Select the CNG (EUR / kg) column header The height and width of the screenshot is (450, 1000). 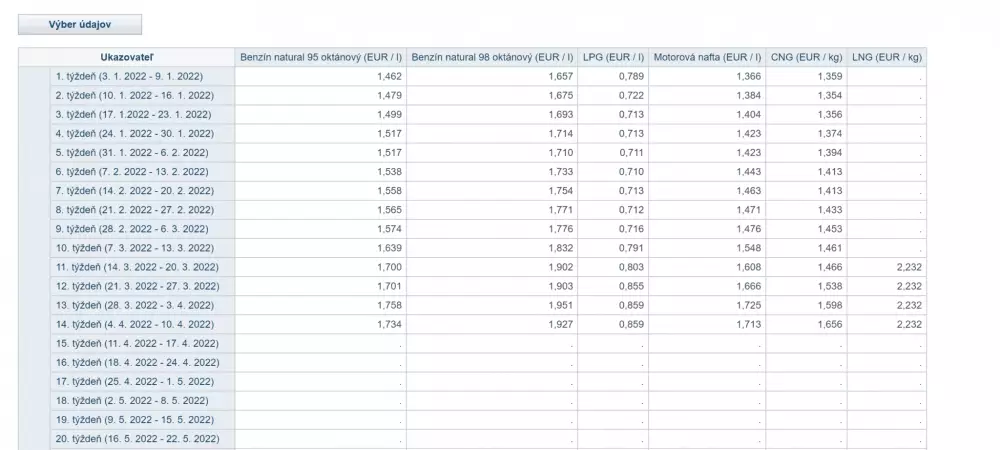tap(807, 57)
